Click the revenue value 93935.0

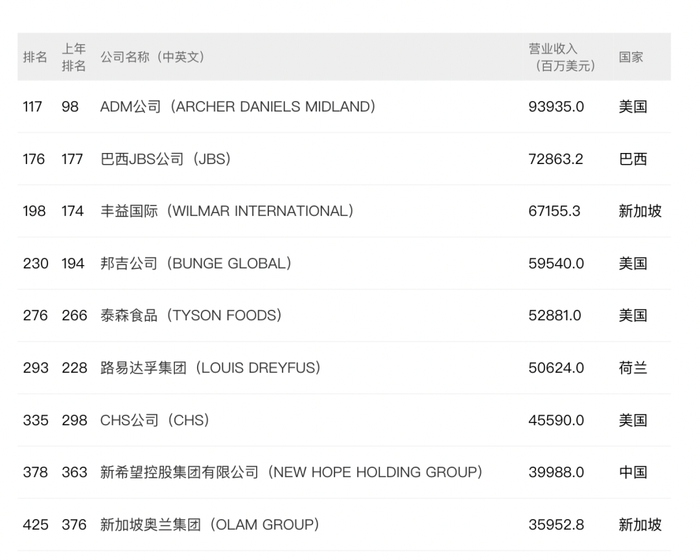pyautogui.click(x=556, y=107)
